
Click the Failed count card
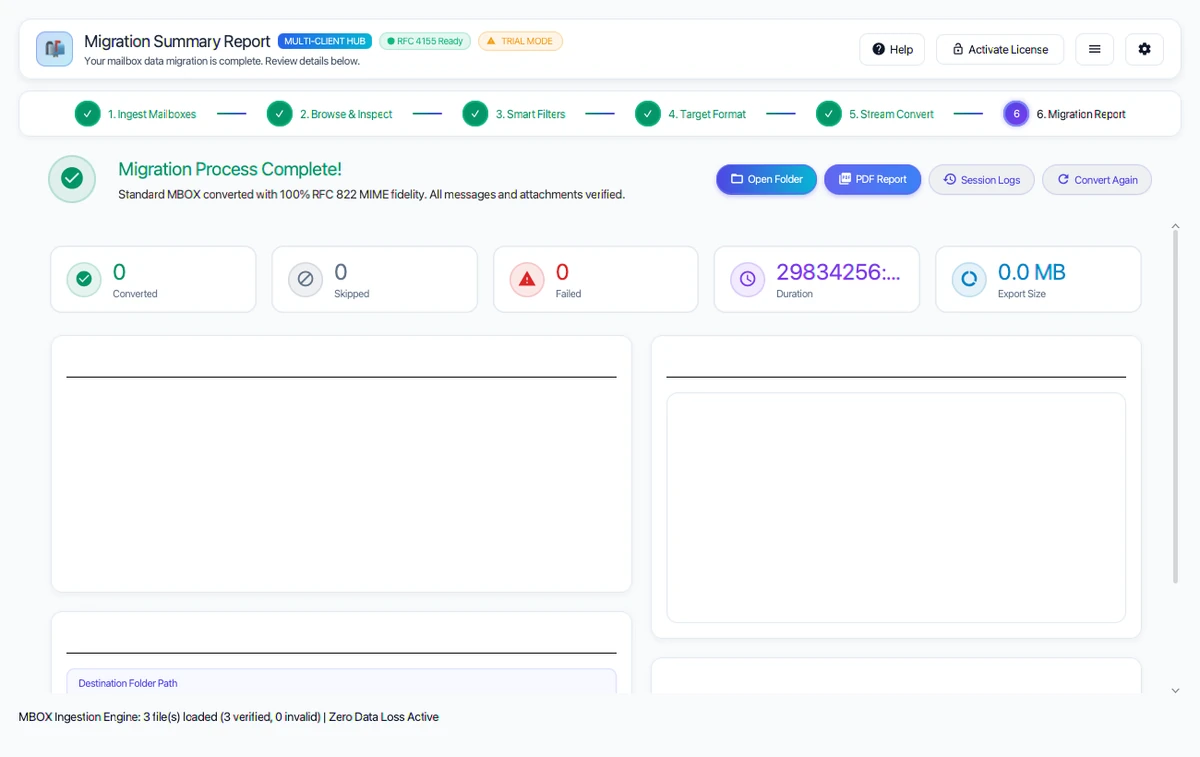point(595,279)
